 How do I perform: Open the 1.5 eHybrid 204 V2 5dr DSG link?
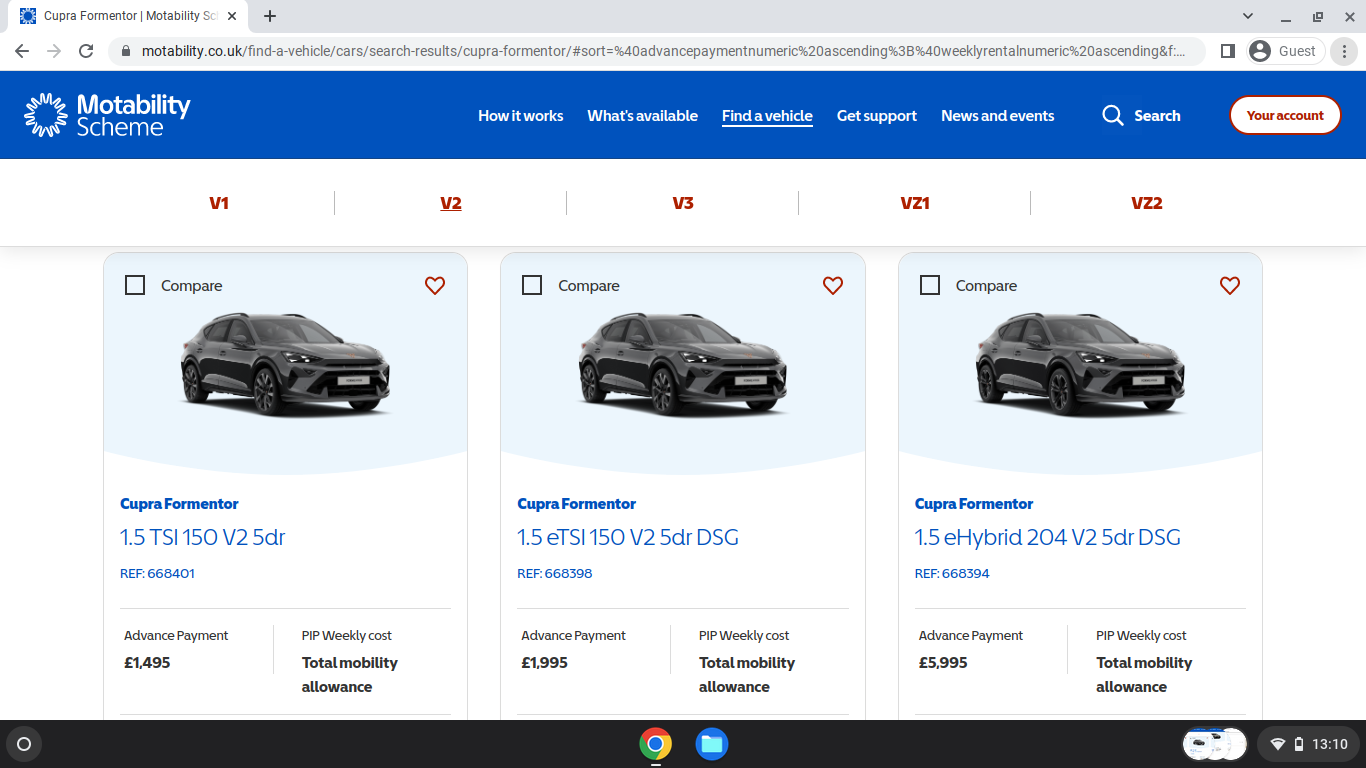1048,537
